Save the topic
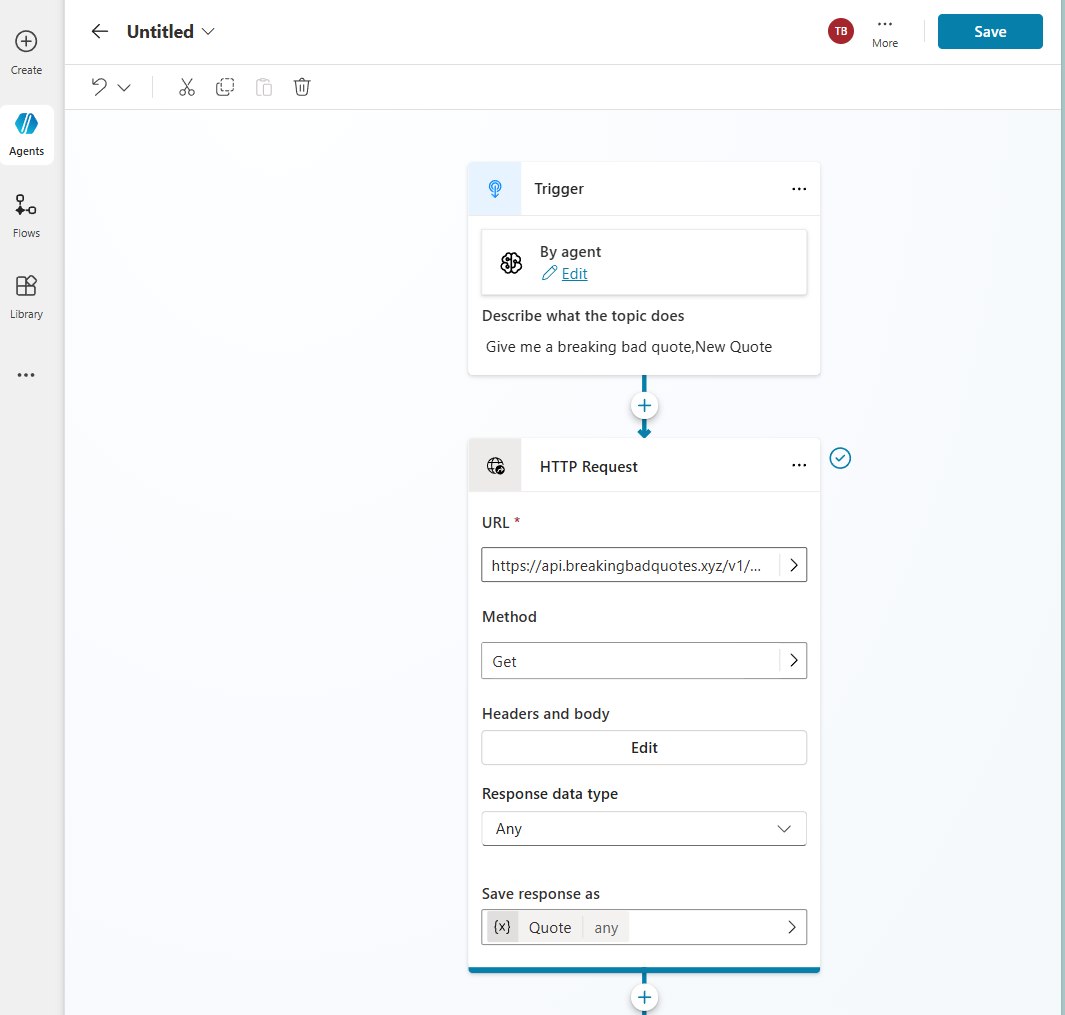 990,31
